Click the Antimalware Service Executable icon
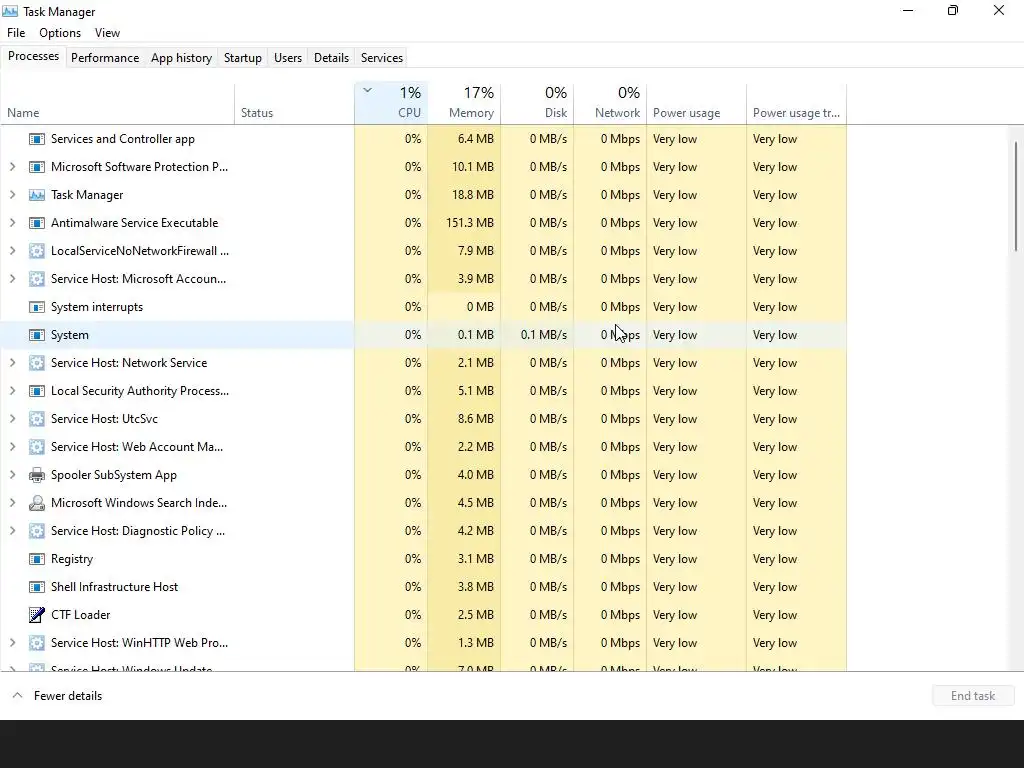The width and height of the screenshot is (1024, 768). pyautogui.click(x=37, y=223)
